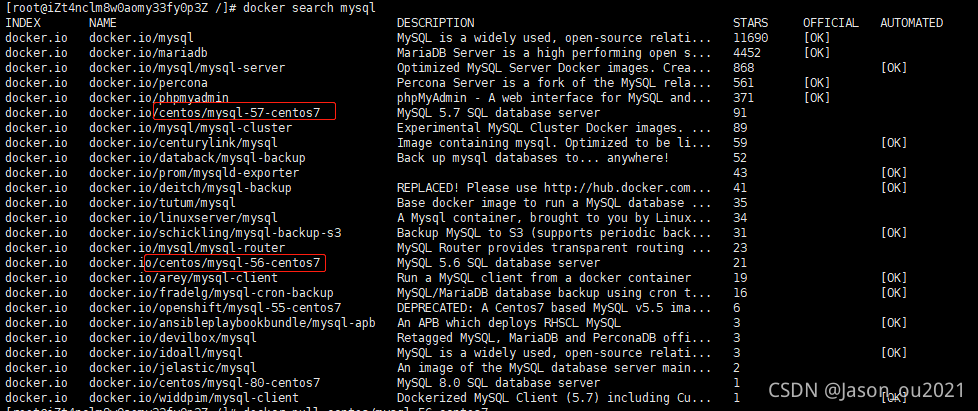The width and height of the screenshot is (978, 411).
Task: Click the automated [OK] mark for mysql-server
Action: coord(894,68)
